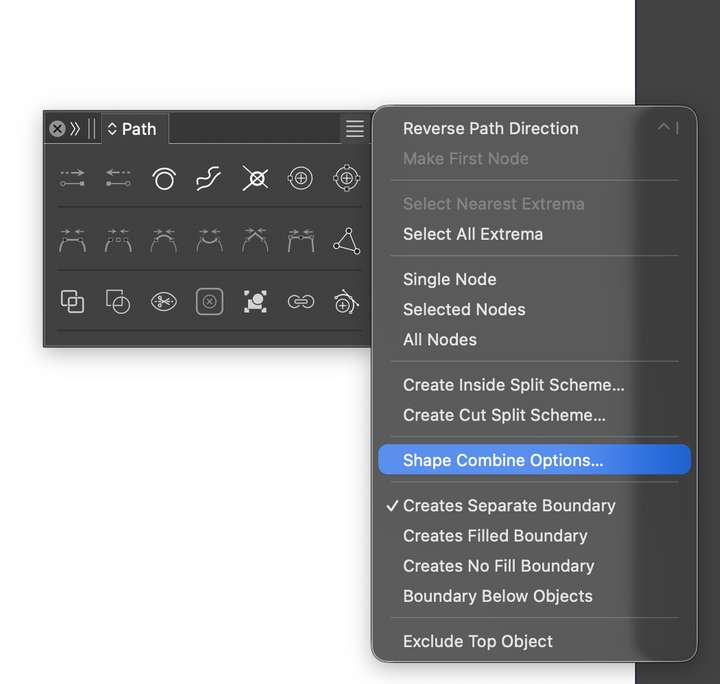This screenshot has width=720, height=684.
Task: Click the overlapping squares combine icon
Action: (72, 301)
